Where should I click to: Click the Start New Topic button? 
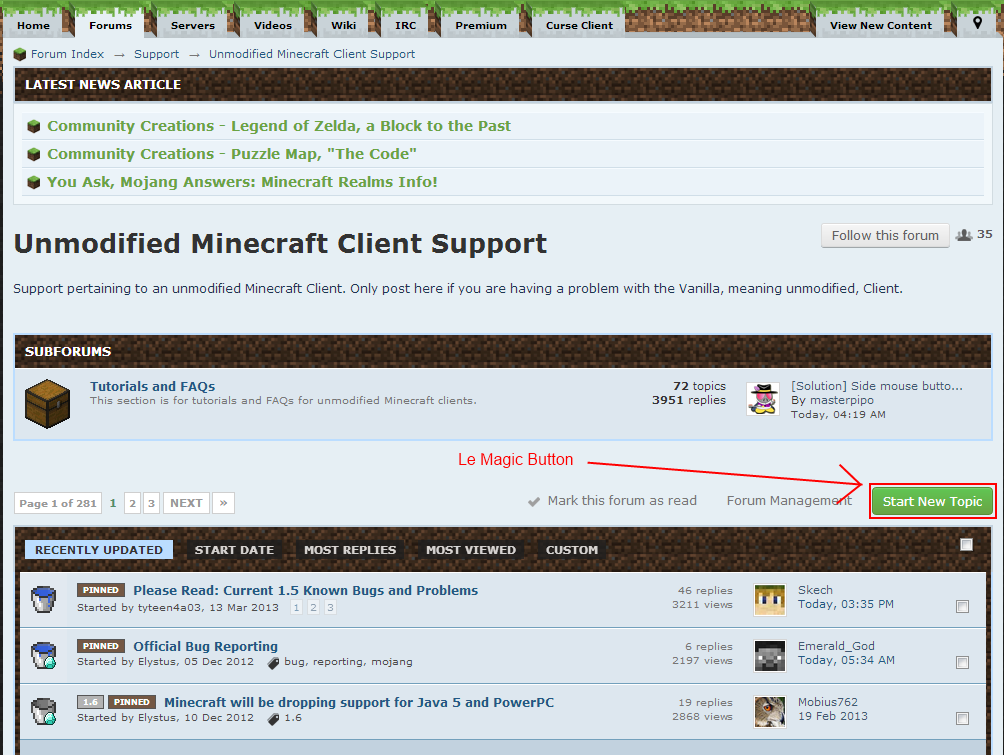(932, 501)
